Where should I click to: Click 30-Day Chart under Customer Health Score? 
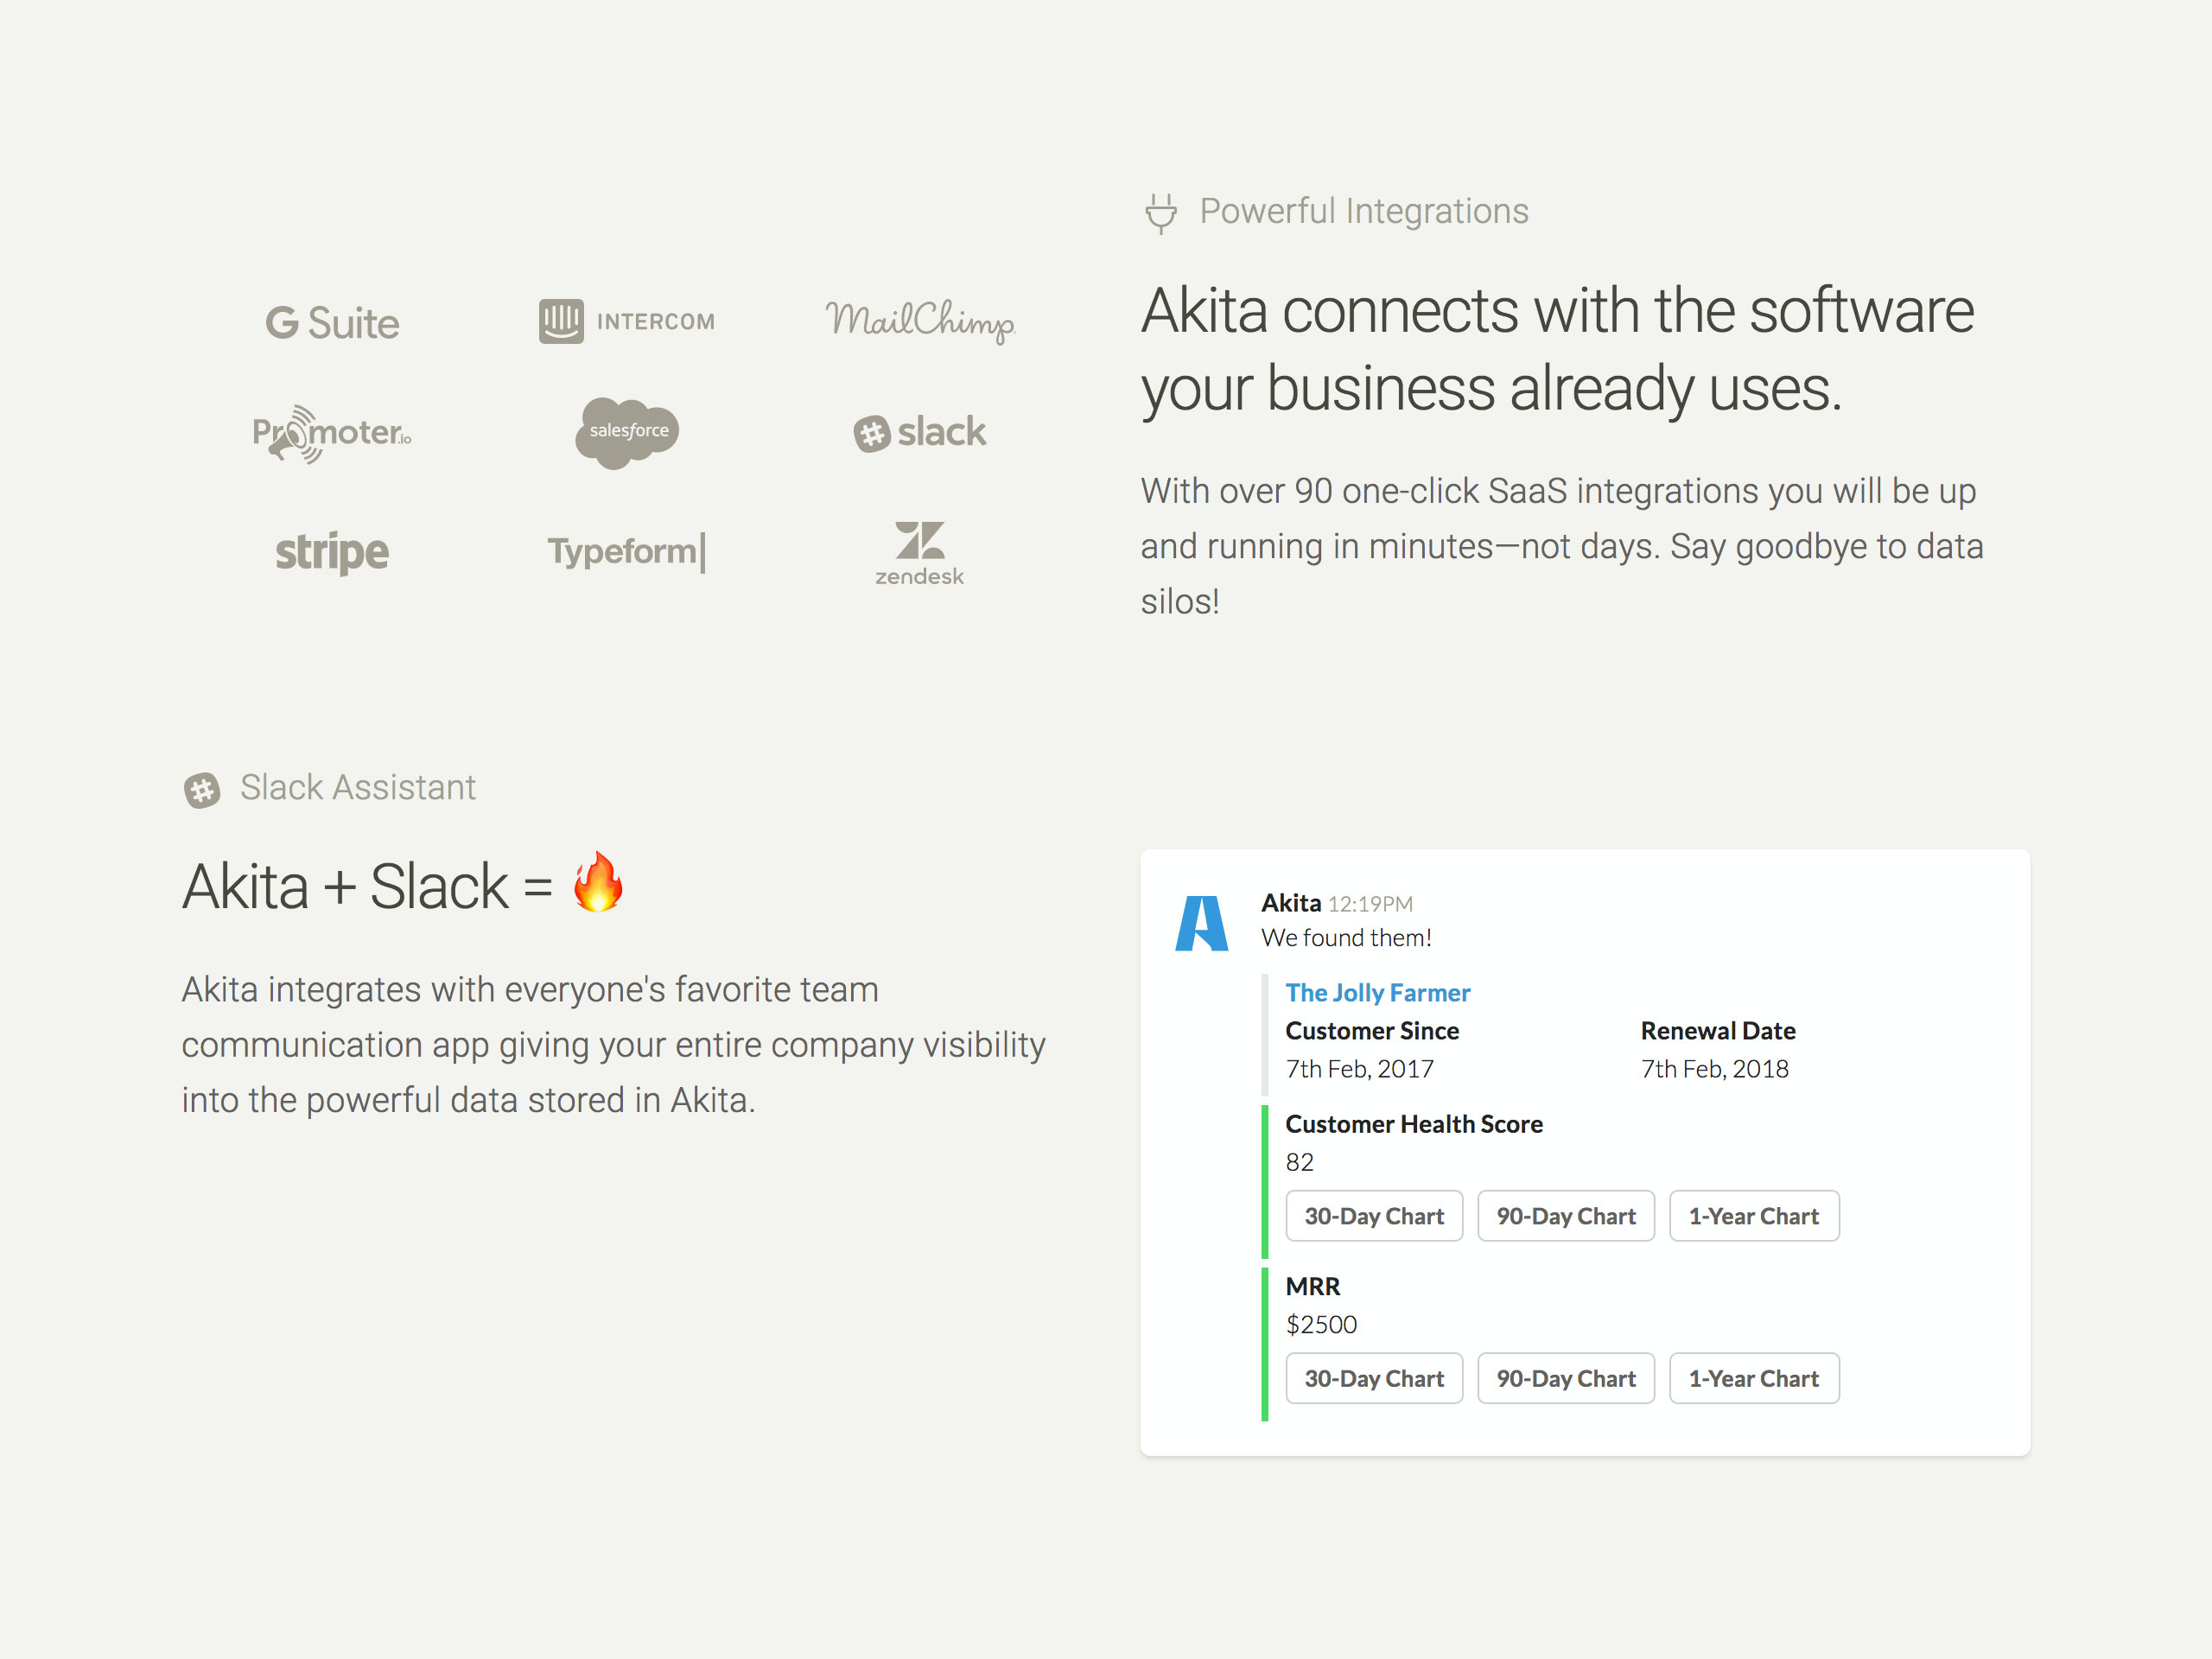tap(1374, 1216)
